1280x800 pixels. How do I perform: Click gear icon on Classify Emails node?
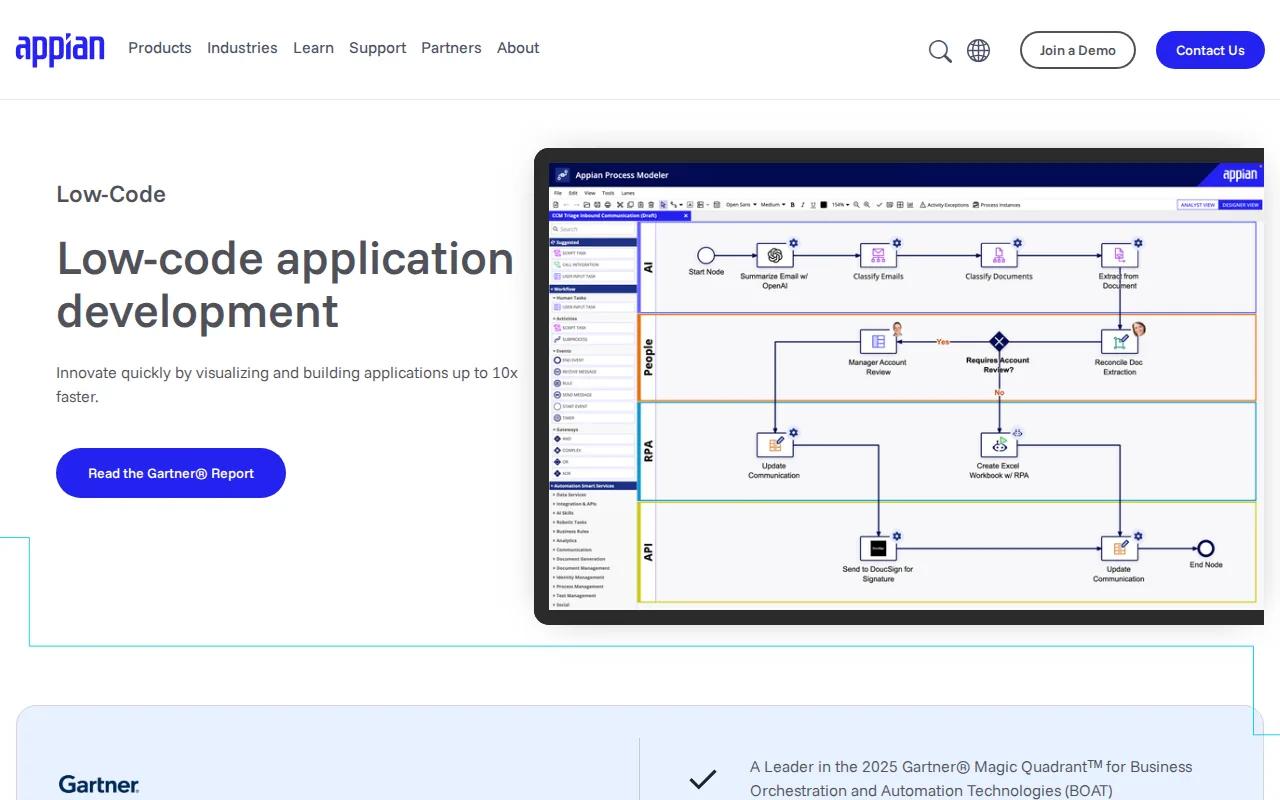(897, 243)
